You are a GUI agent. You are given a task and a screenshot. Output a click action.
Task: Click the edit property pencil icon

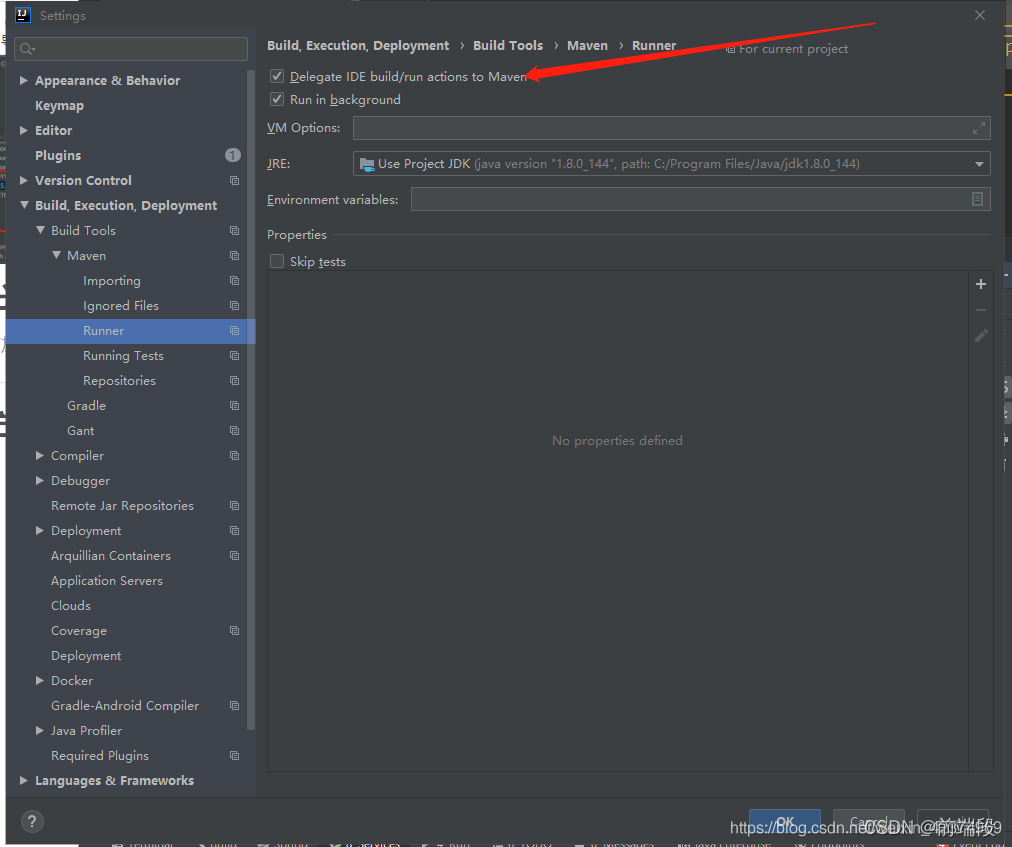tap(980, 336)
